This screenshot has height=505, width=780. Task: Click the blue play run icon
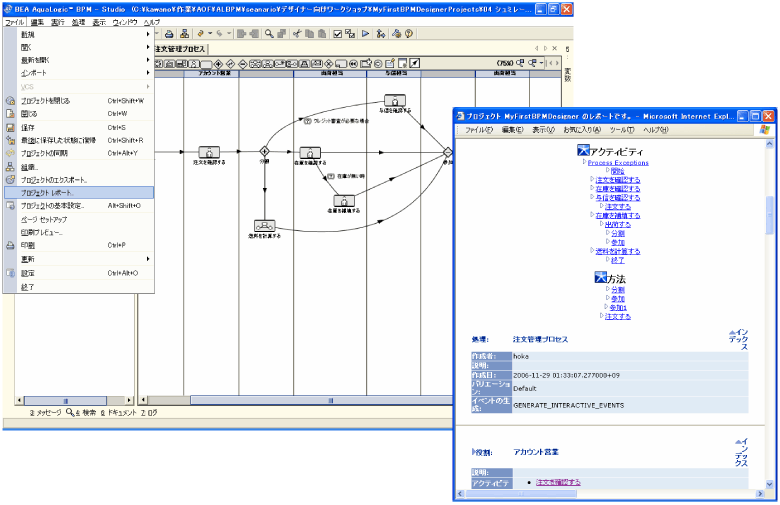tap(366, 34)
